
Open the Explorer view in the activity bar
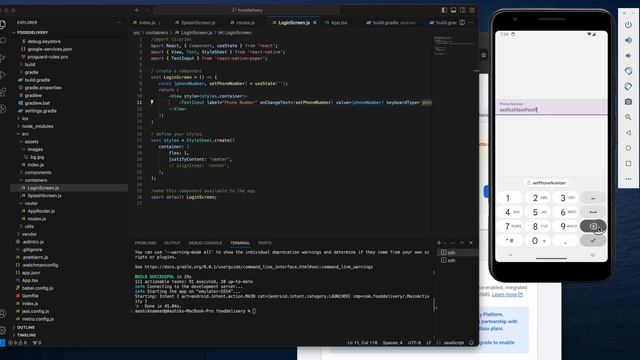click(2, 24)
